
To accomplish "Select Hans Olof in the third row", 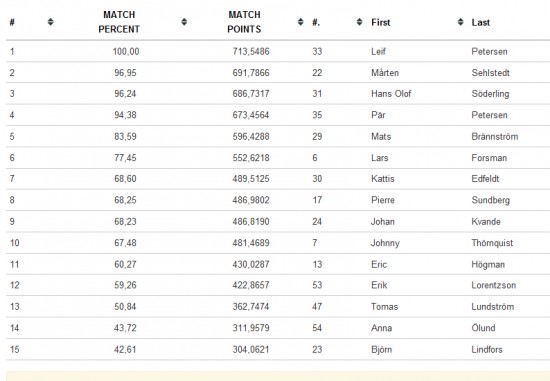I will coord(391,94).
